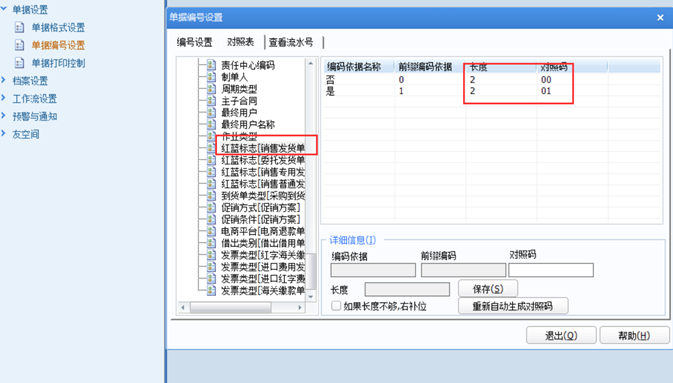The image size is (673, 383).
Task: Select the 是 row in table
Action: (491, 91)
